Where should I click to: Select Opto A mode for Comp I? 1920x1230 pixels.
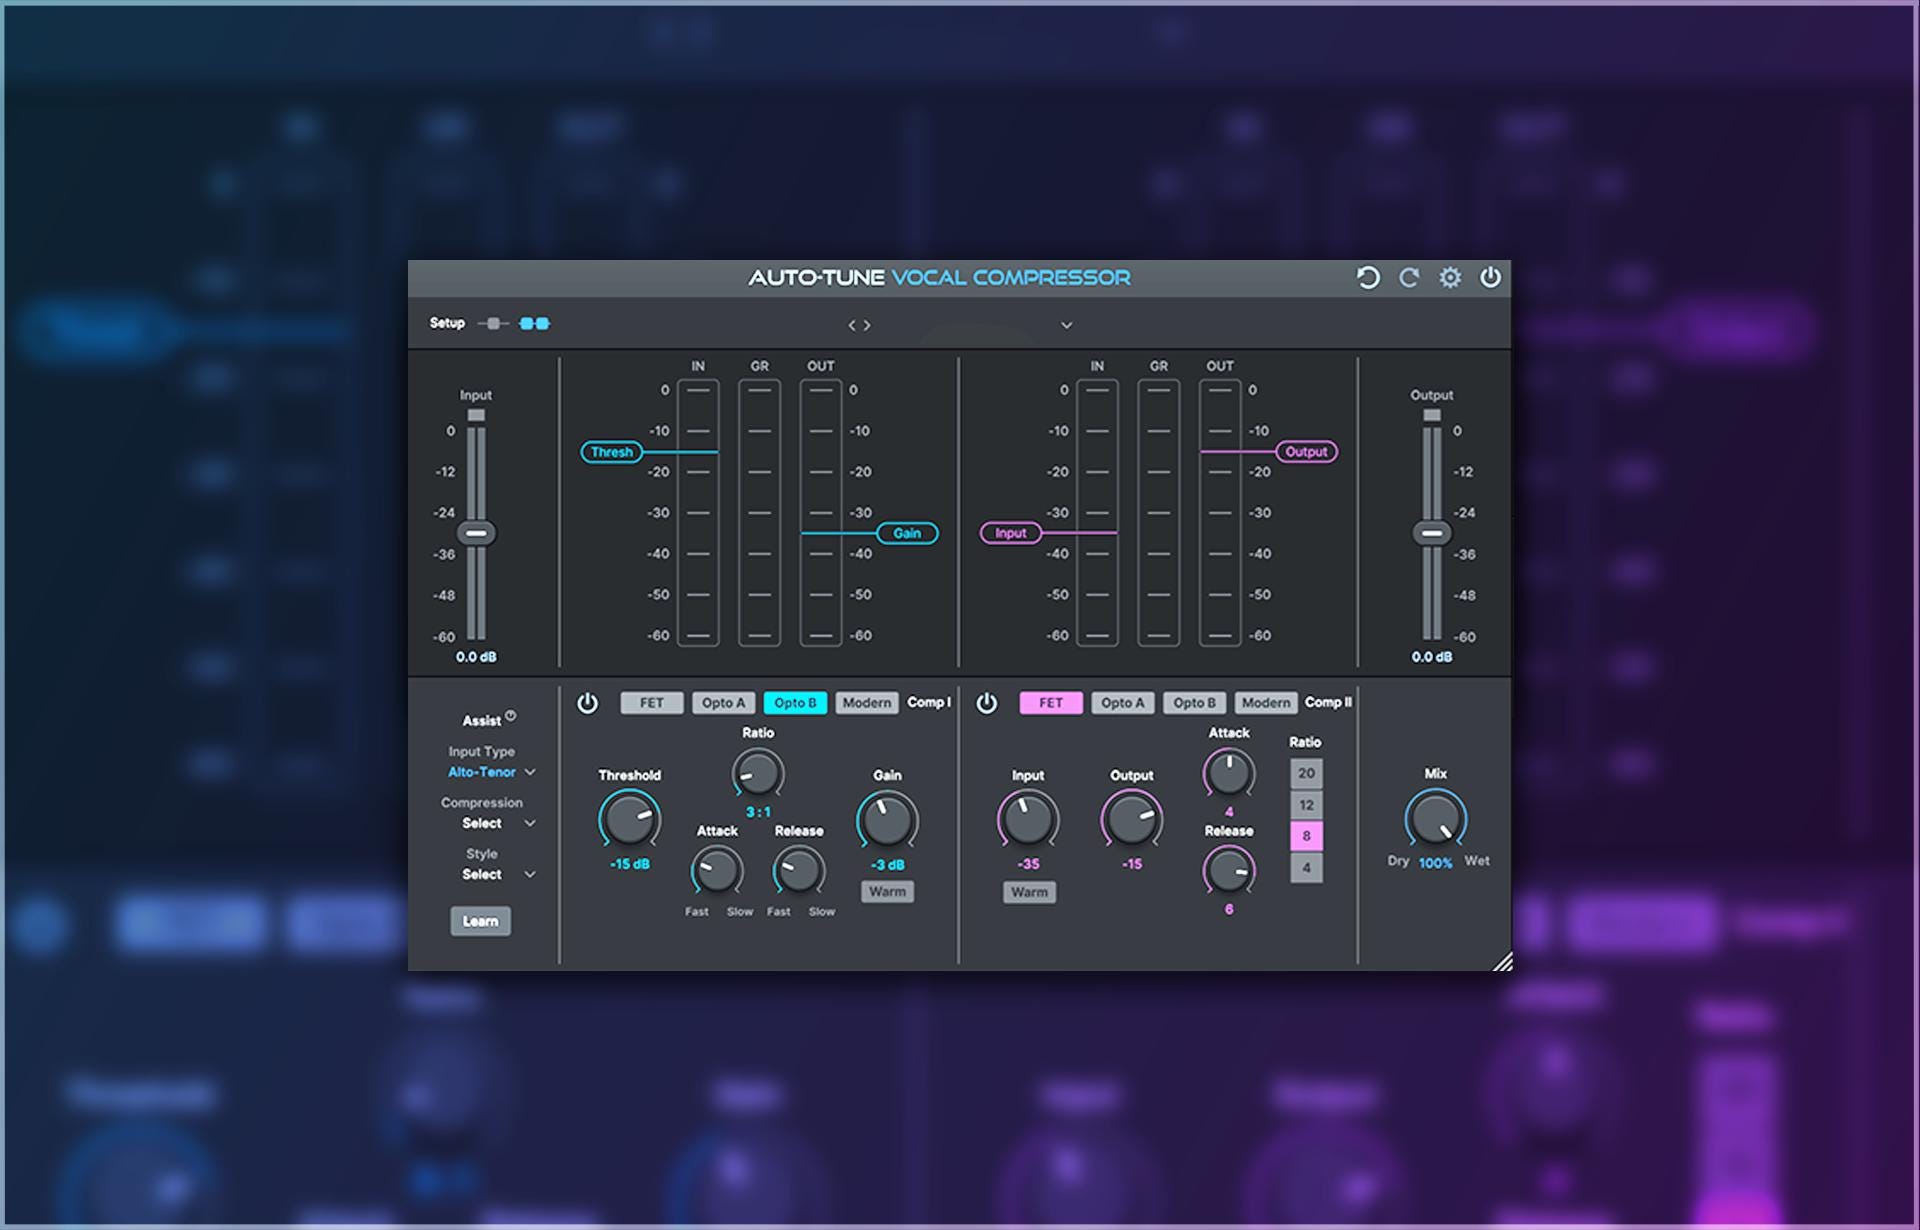pyautogui.click(x=723, y=703)
